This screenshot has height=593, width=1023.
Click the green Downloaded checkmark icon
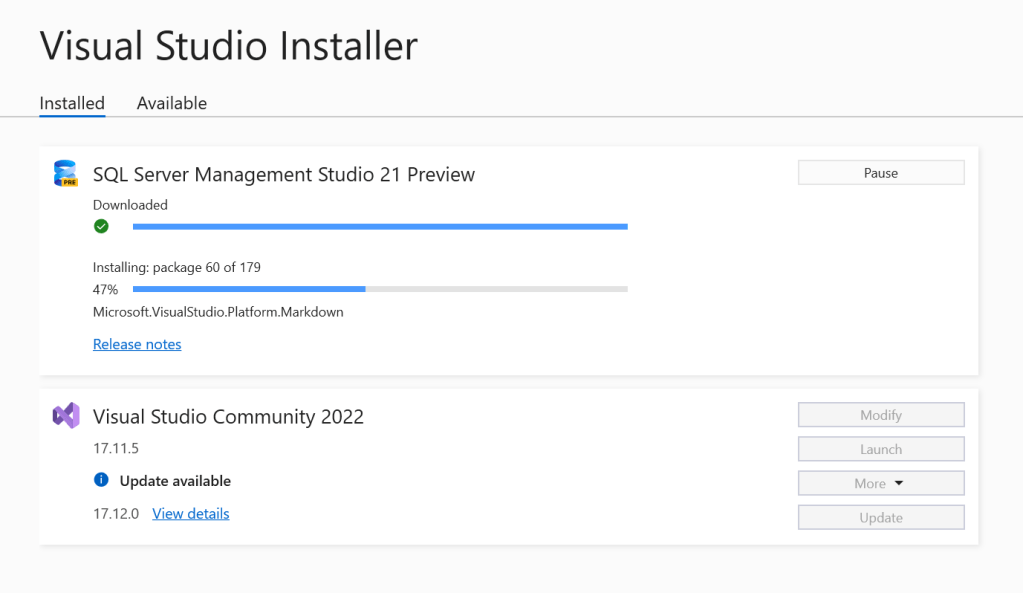101,227
